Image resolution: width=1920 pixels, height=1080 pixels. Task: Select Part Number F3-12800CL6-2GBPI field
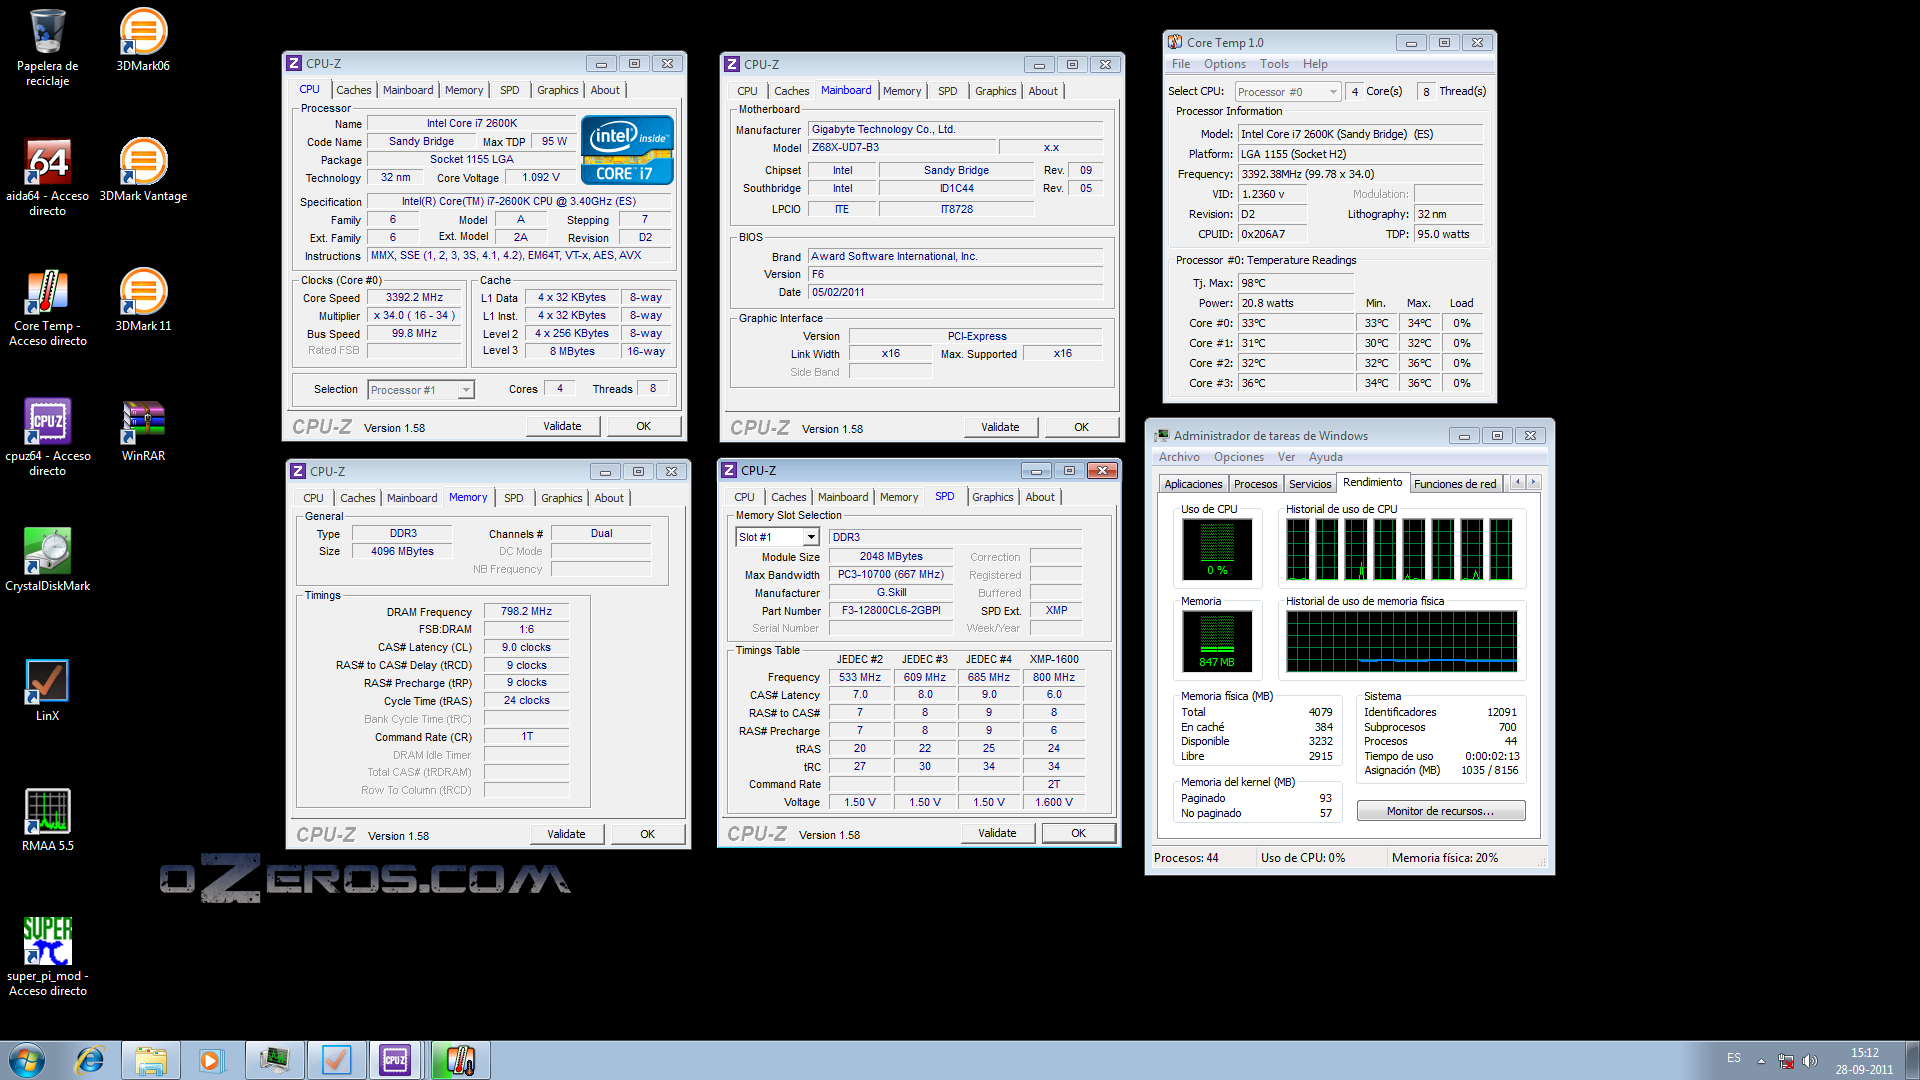coord(891,610)
